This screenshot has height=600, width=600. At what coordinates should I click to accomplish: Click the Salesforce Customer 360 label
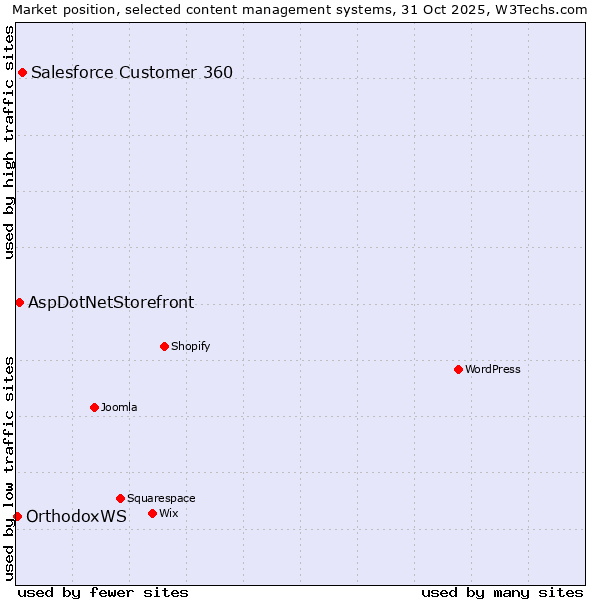point(132,72)
